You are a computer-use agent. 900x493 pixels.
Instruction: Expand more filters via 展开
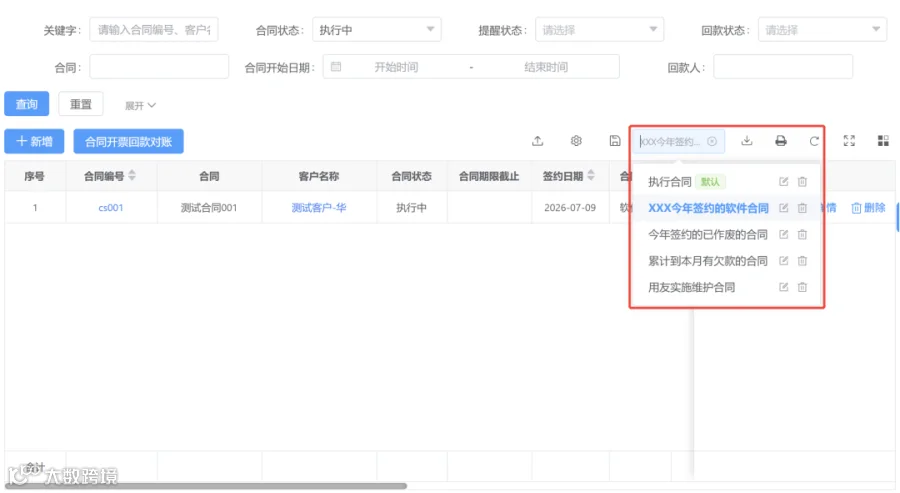coord(140,106)
